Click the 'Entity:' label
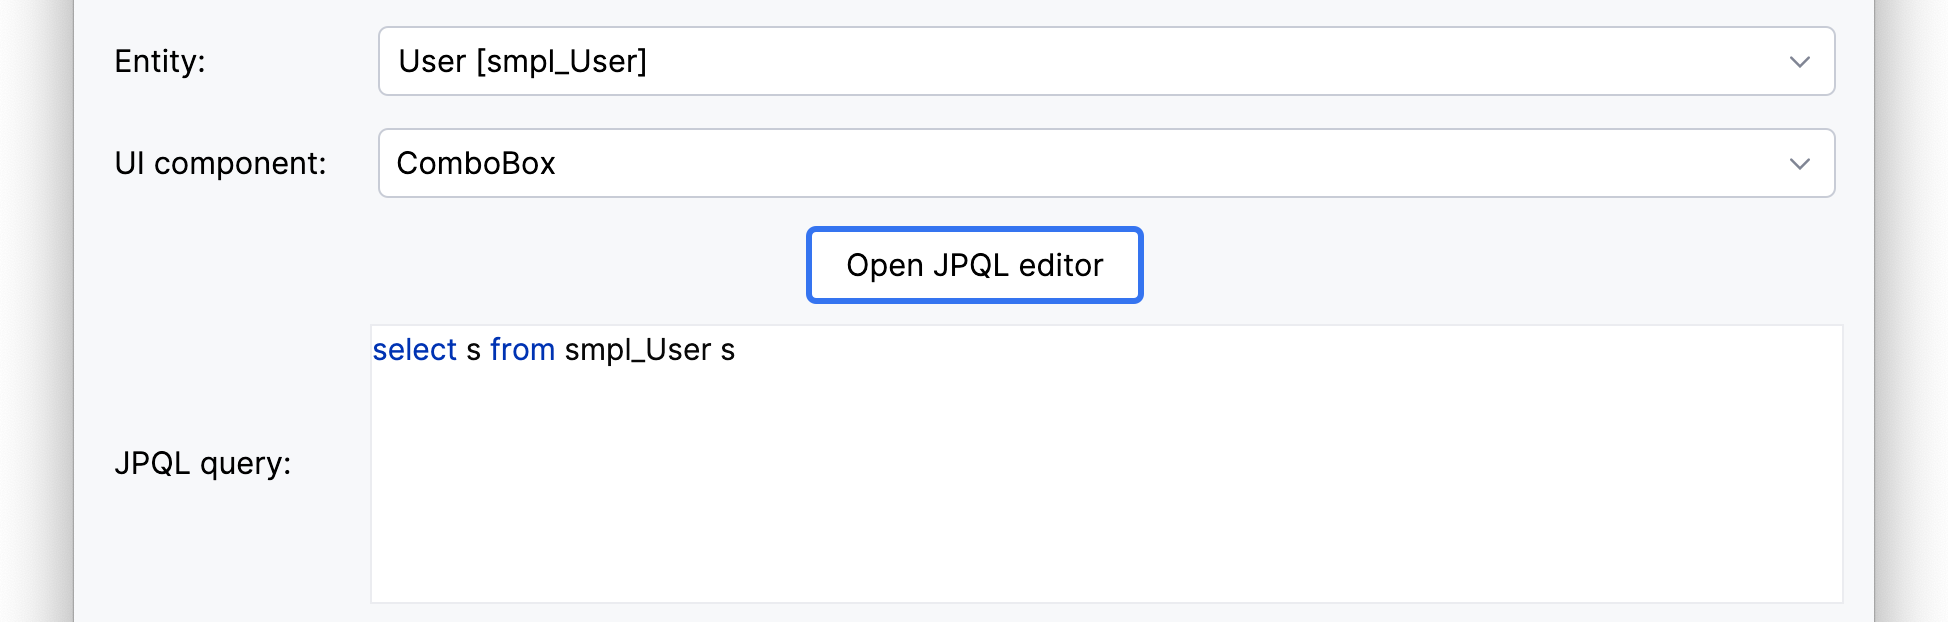The width and height of the screenshot is (1948, 622). [x=160, y=62]
